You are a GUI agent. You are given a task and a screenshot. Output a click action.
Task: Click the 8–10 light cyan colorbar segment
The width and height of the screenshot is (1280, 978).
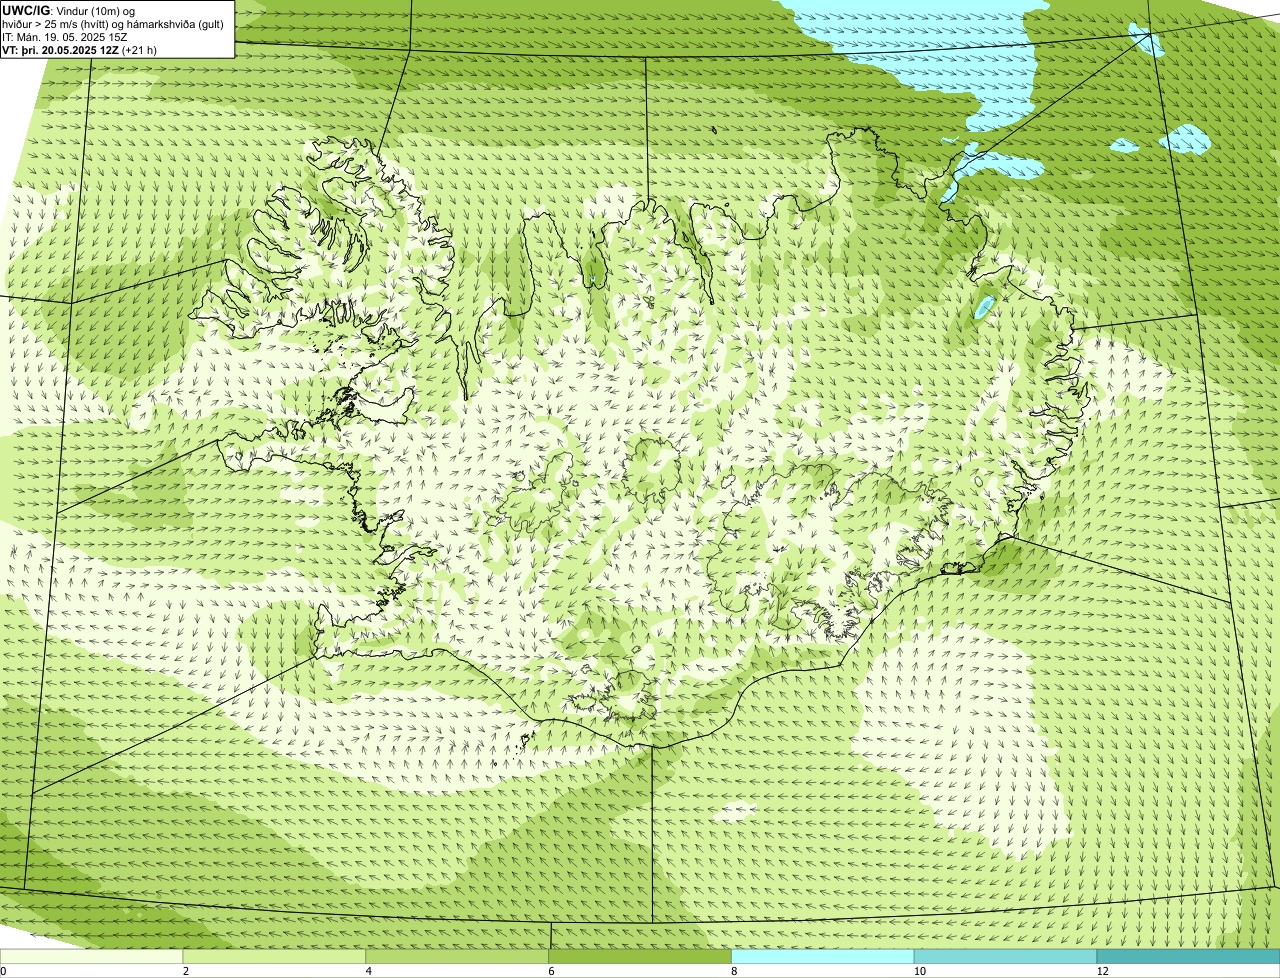point(823,956)
